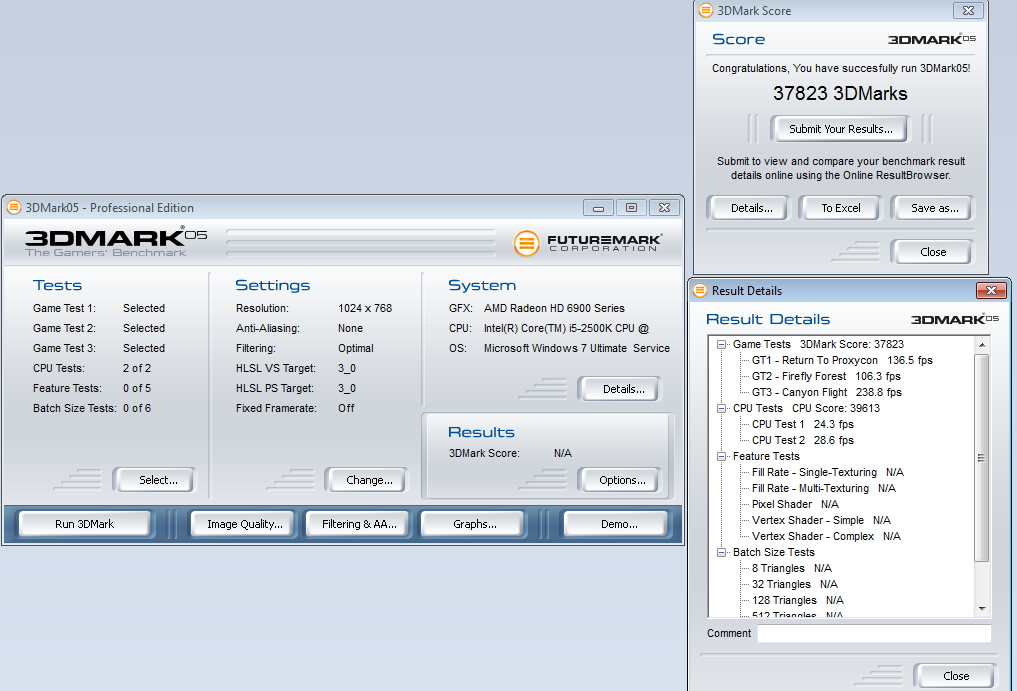Select 32 Triangles row

click(795, 585)
